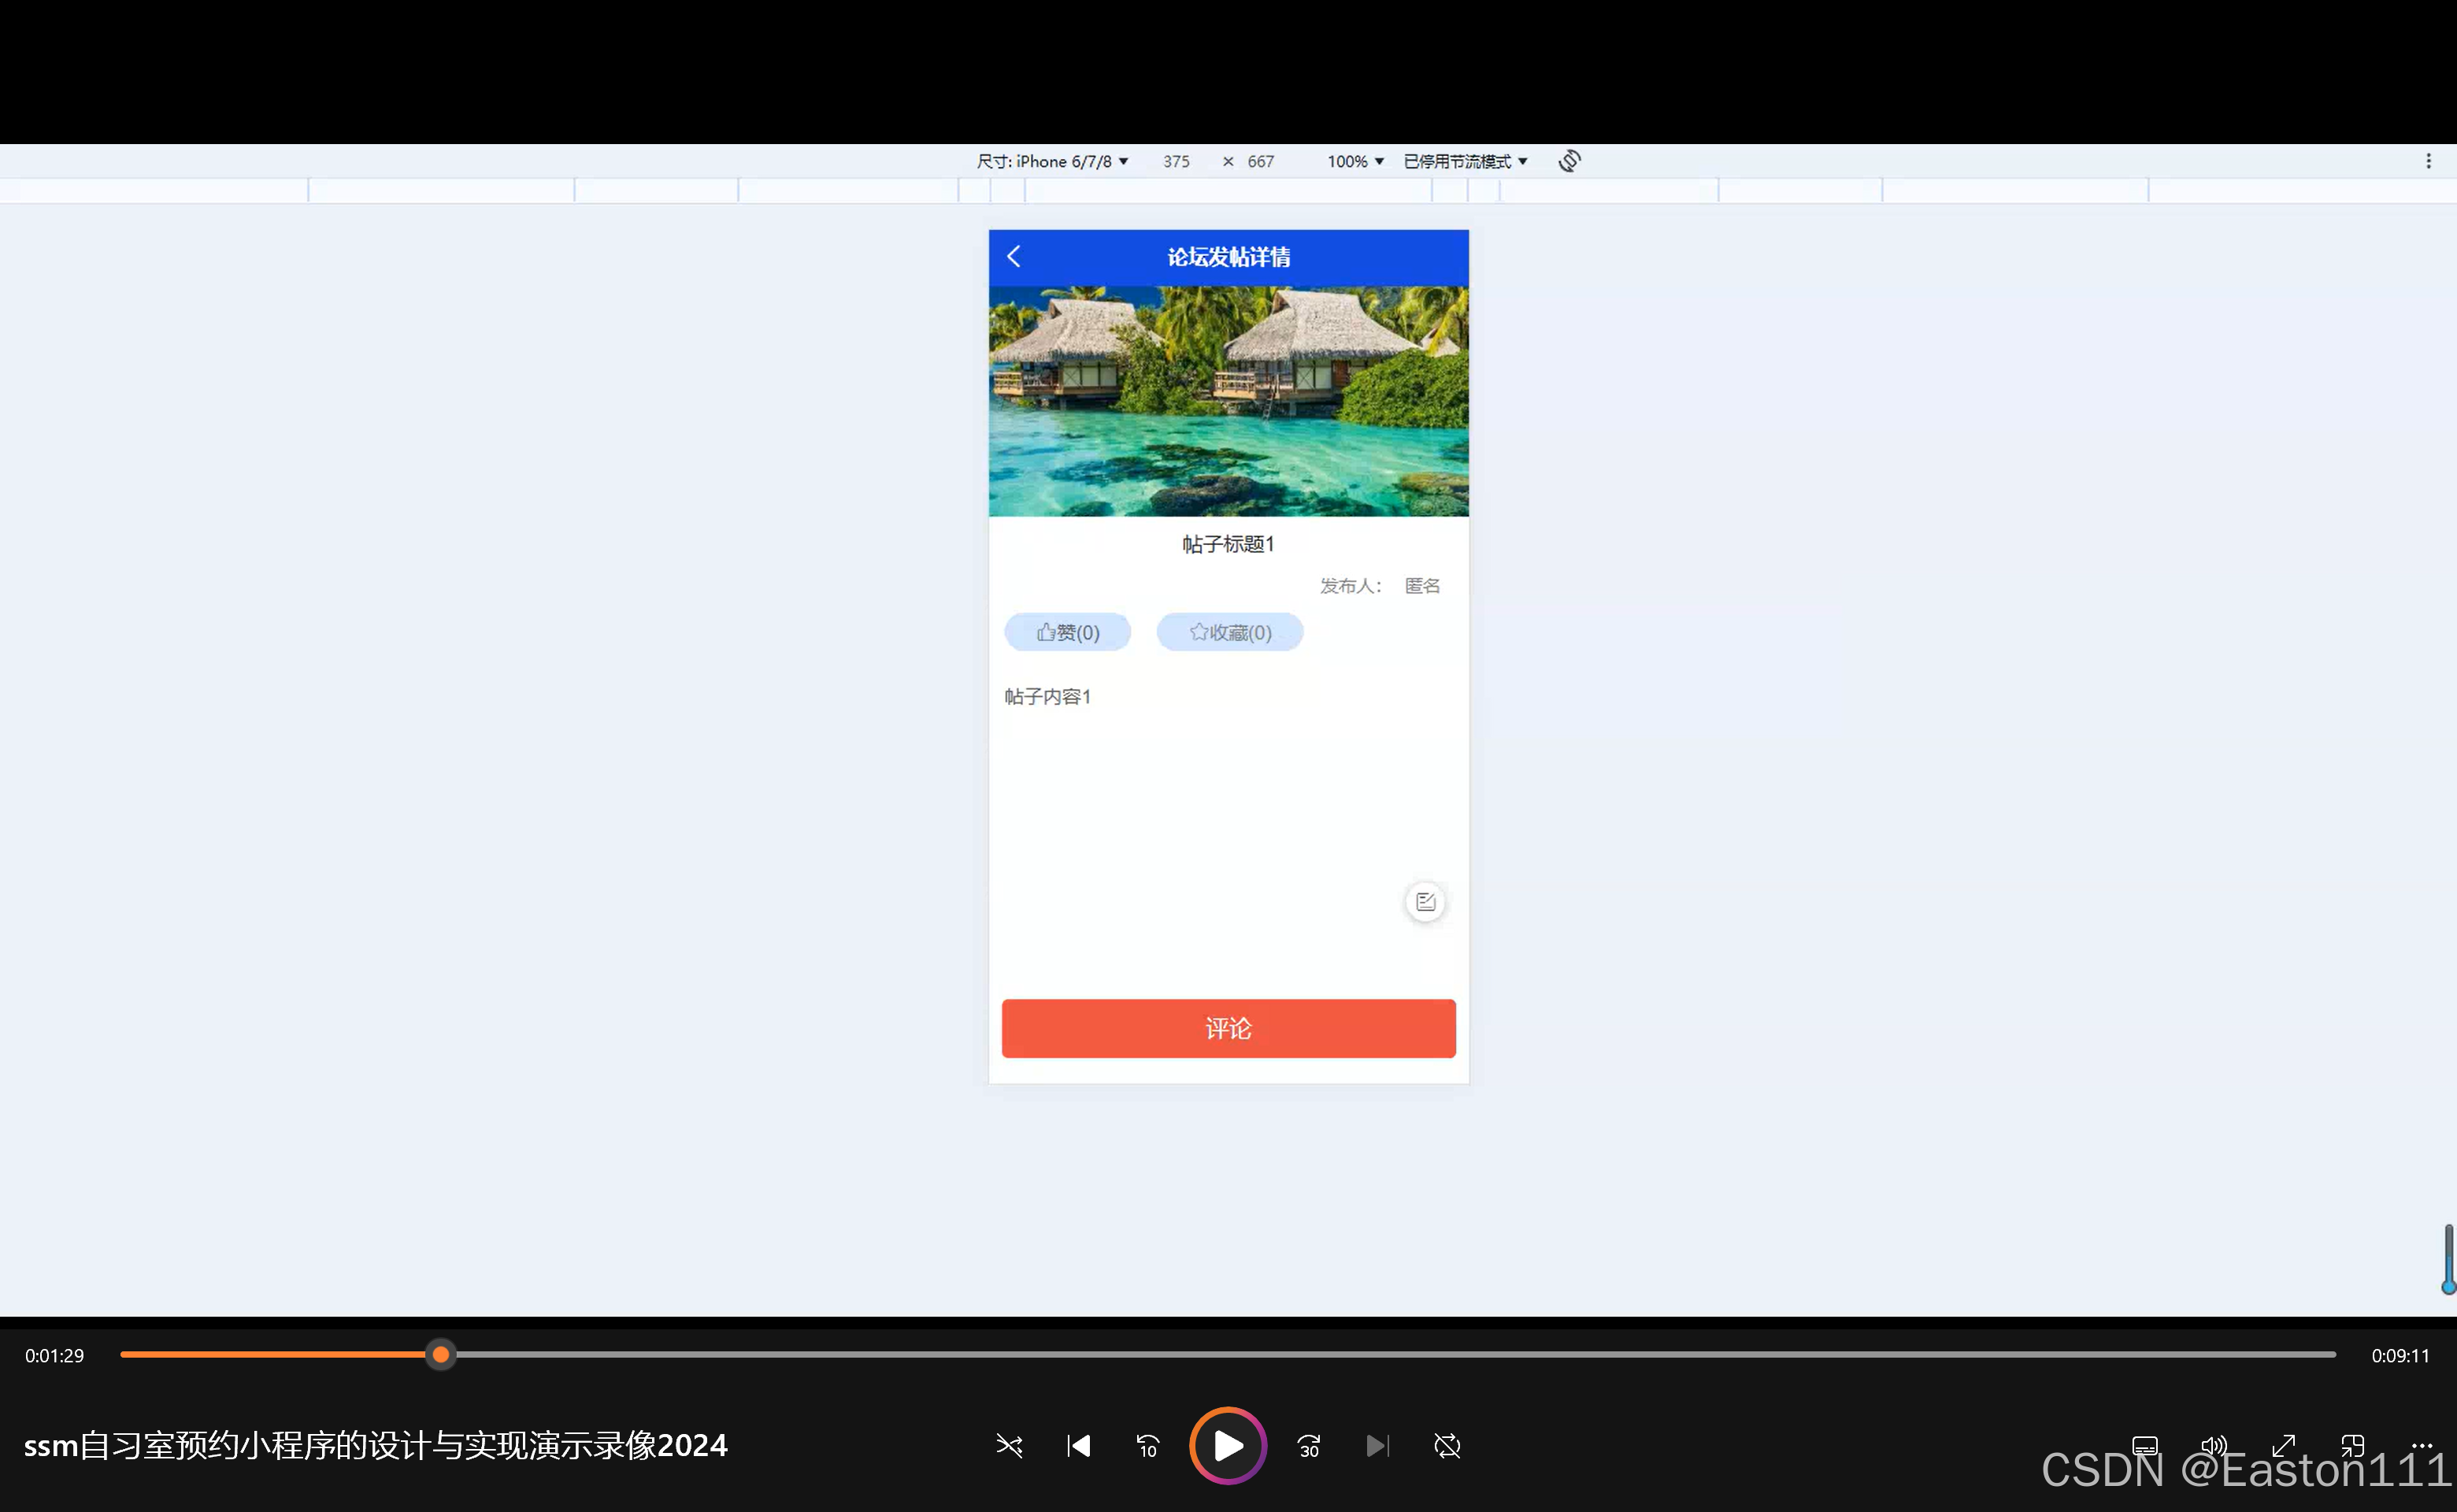Open the volume control
The height and width of the screenshot is (1512, 2457).
tap(2214, 1446)
